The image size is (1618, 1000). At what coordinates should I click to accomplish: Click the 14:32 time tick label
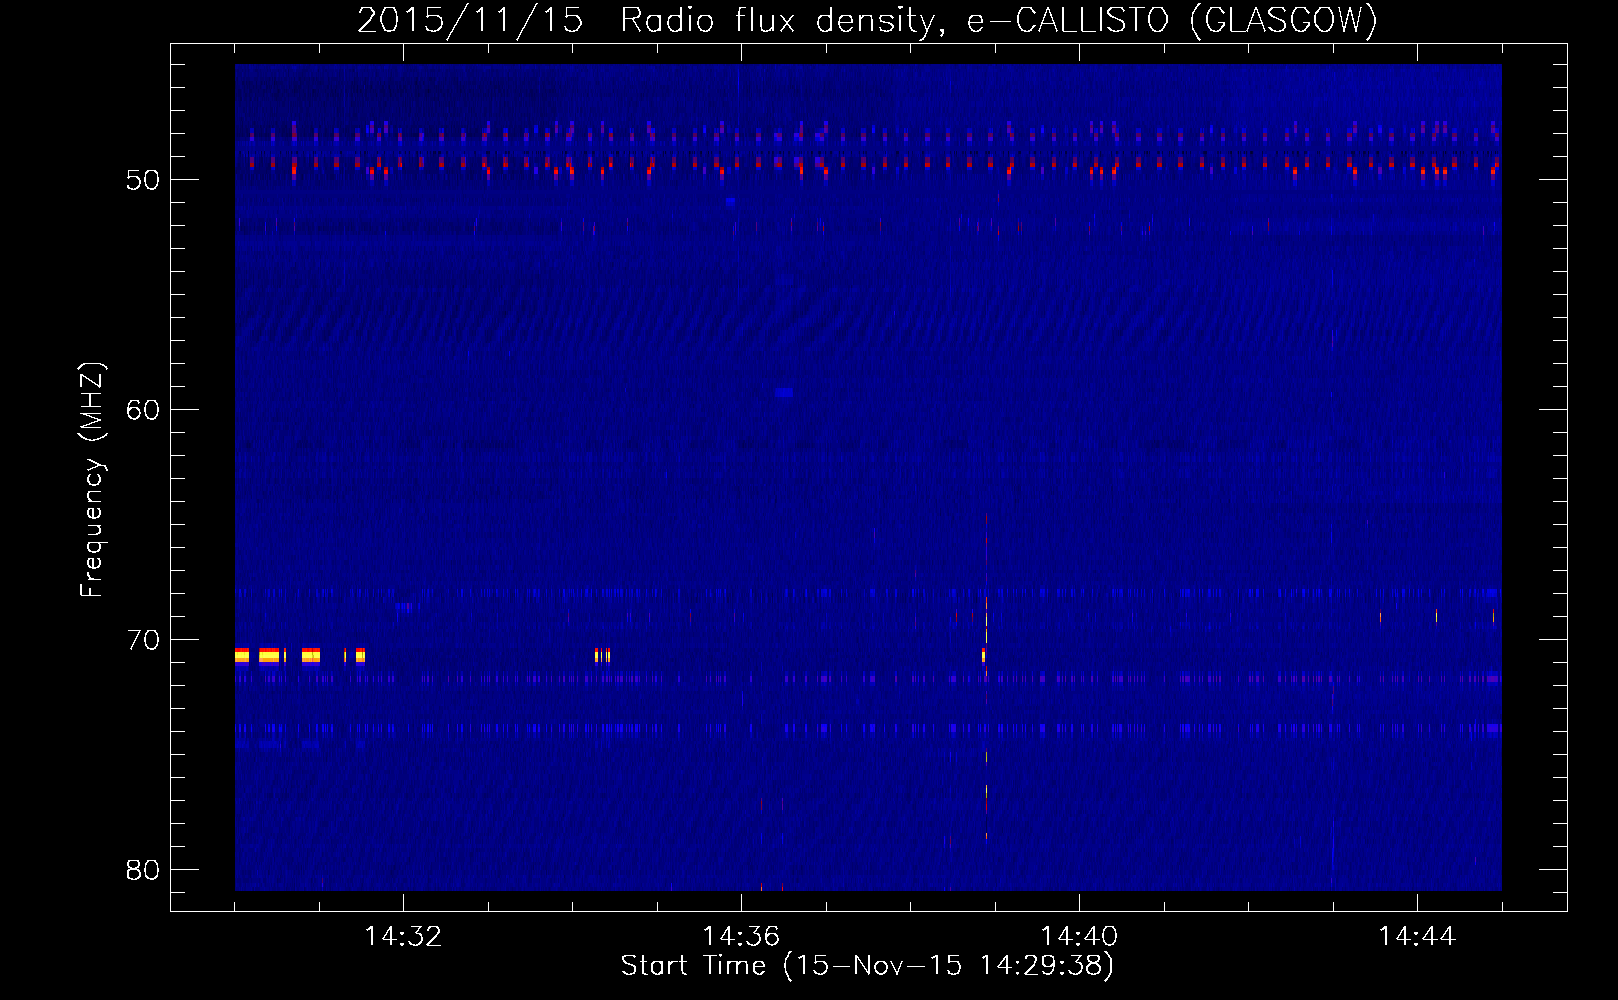pyautogui.click(x=403, y=937)
